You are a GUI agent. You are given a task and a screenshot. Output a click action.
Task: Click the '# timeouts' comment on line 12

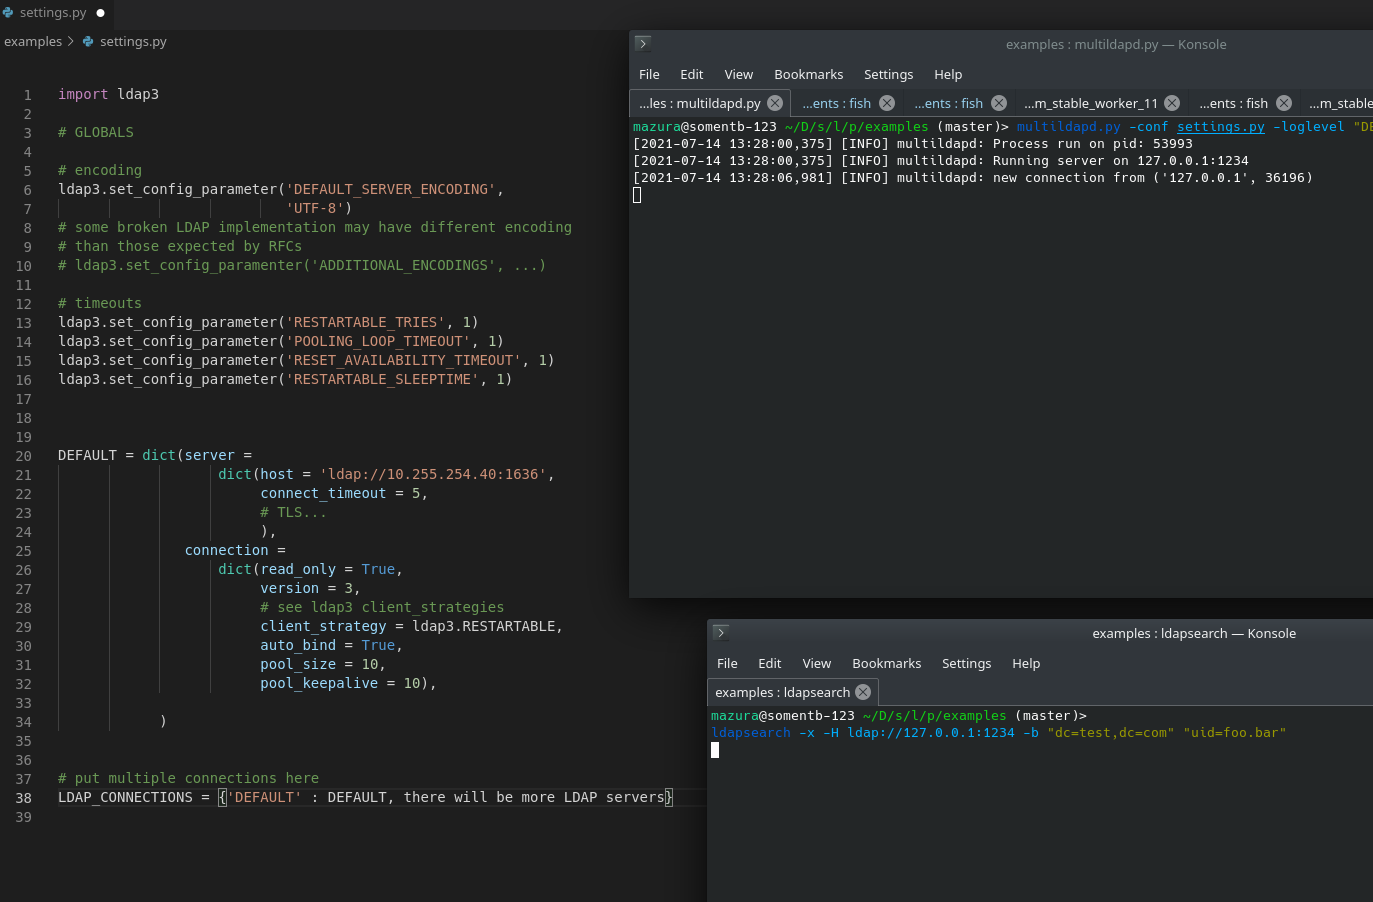point(100,303)
